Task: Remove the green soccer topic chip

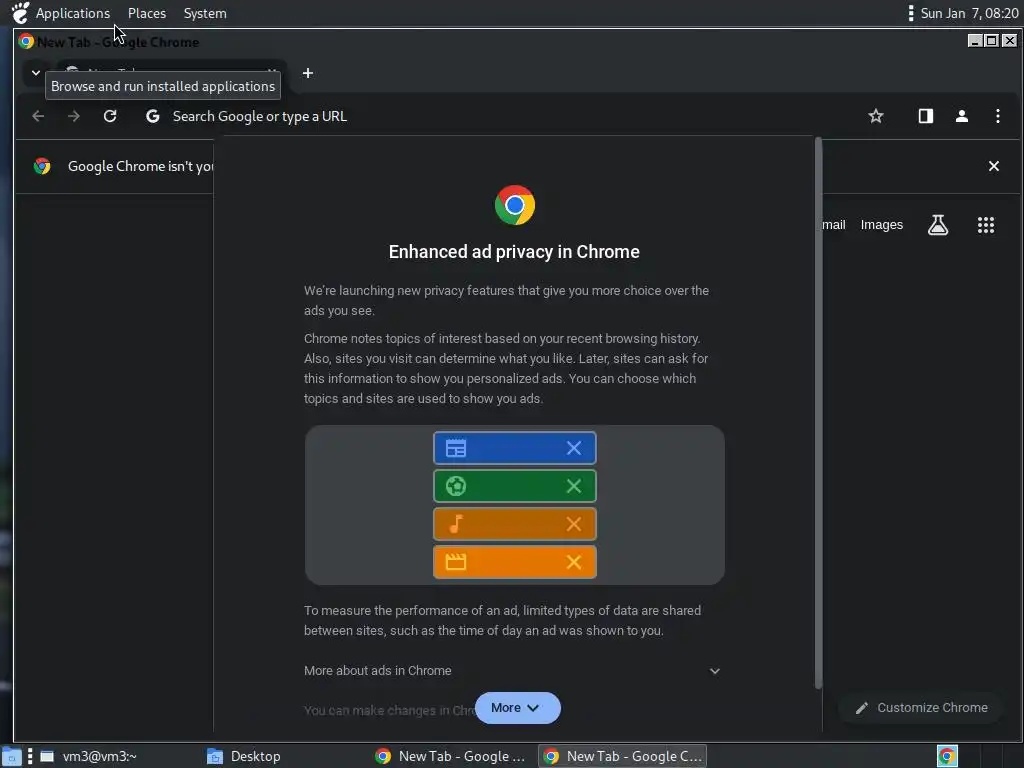Action: 573,486
